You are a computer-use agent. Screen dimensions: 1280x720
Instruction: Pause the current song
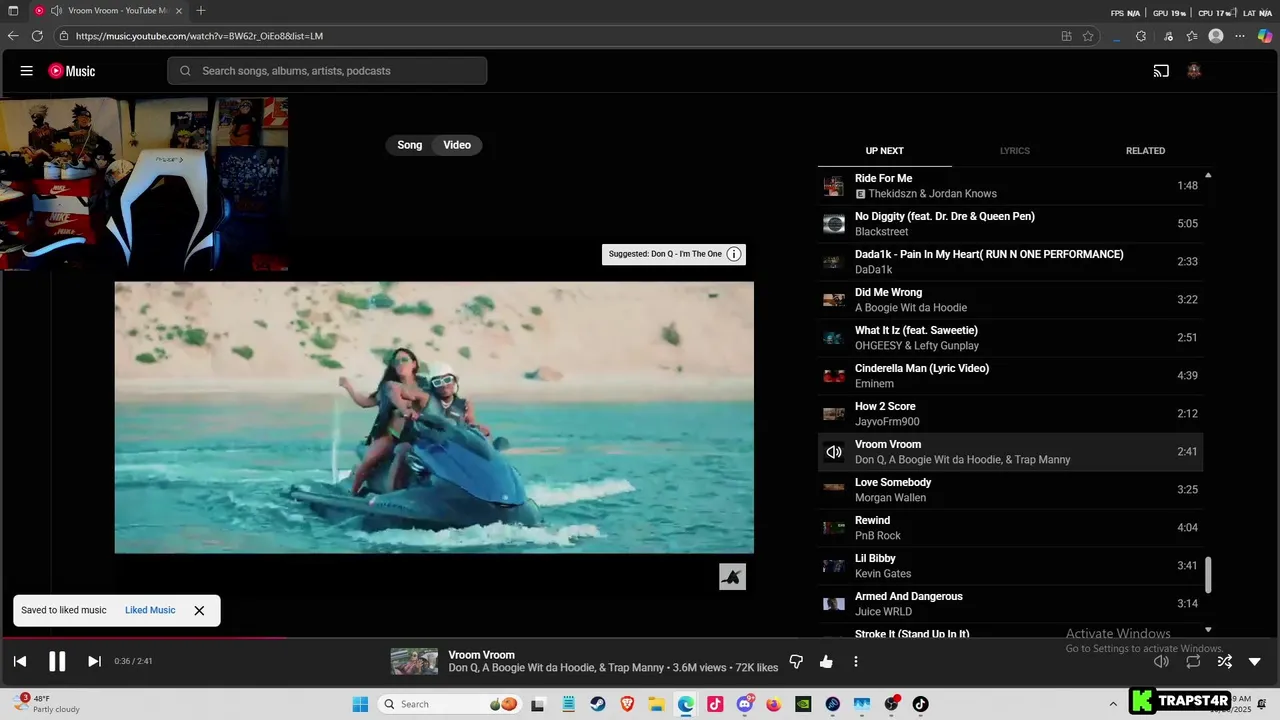pyautogui.click(x=57, y=661)
